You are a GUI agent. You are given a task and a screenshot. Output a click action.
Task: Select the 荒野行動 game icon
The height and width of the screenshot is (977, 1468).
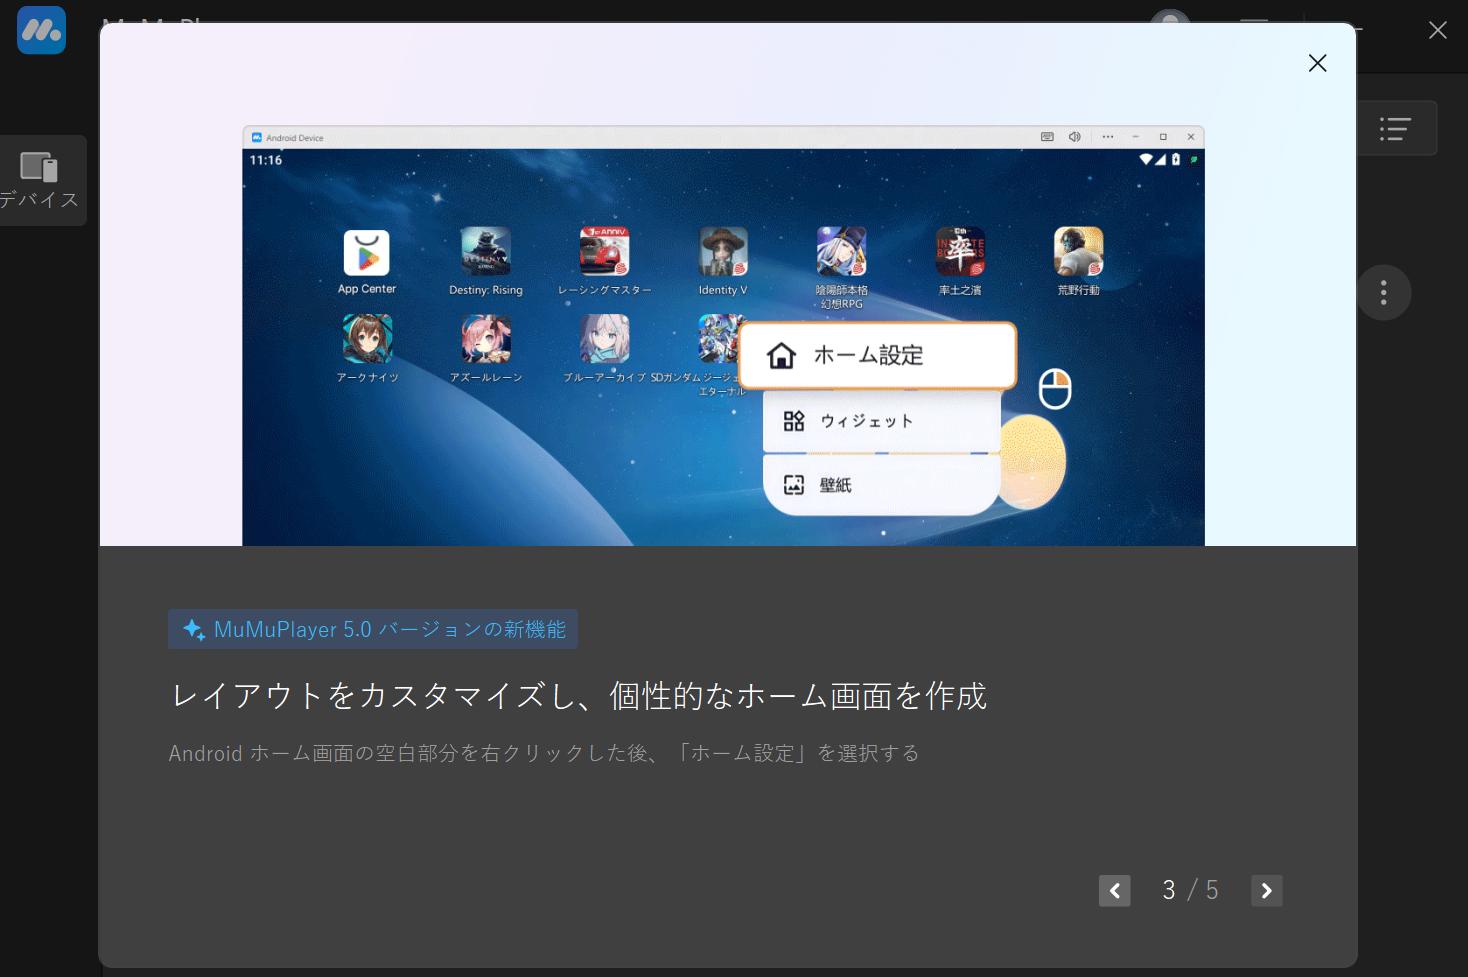(1078, 251)
